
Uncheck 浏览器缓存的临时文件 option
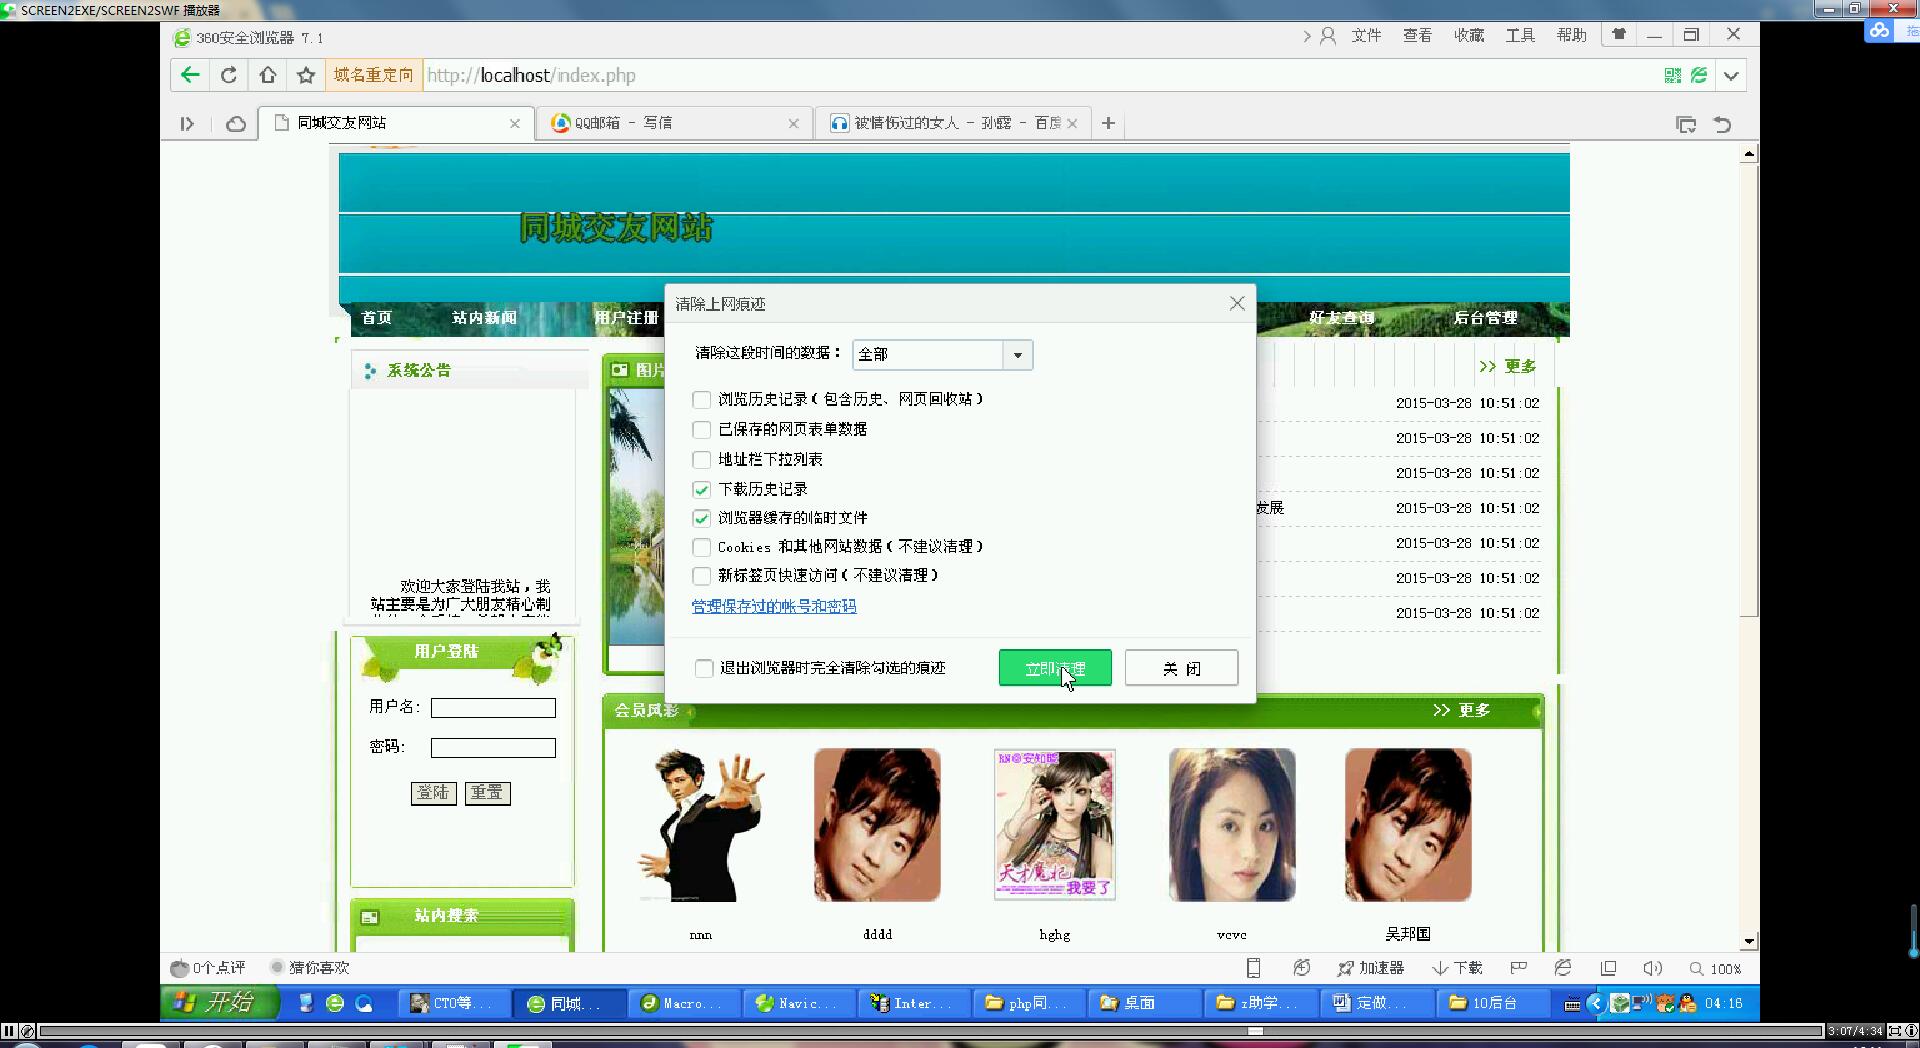tap(702, 518)
